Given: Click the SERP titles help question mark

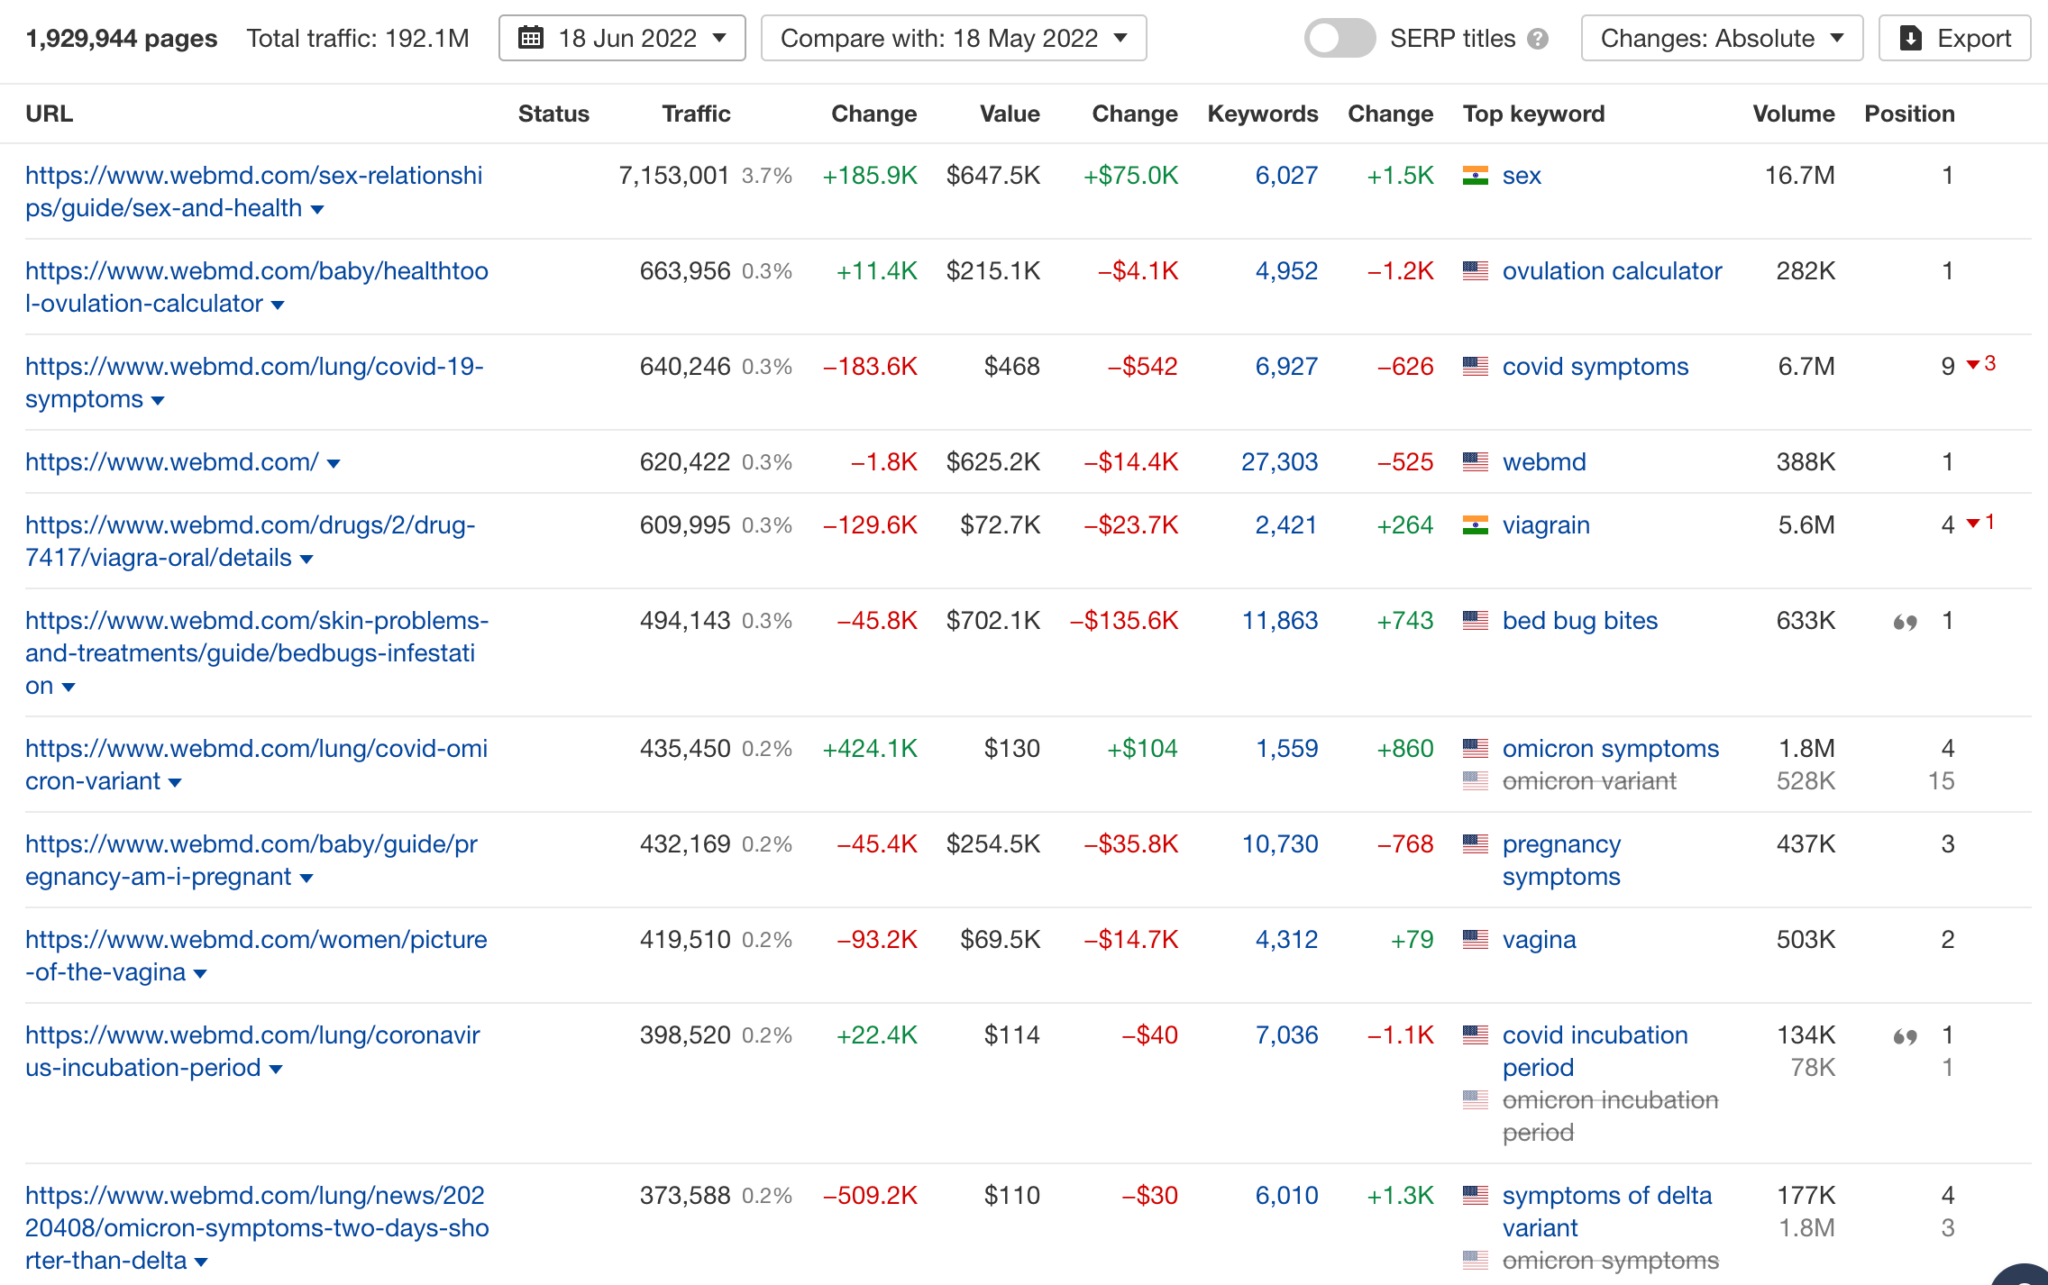Looking at the screenshot, I should point(1538,39).
